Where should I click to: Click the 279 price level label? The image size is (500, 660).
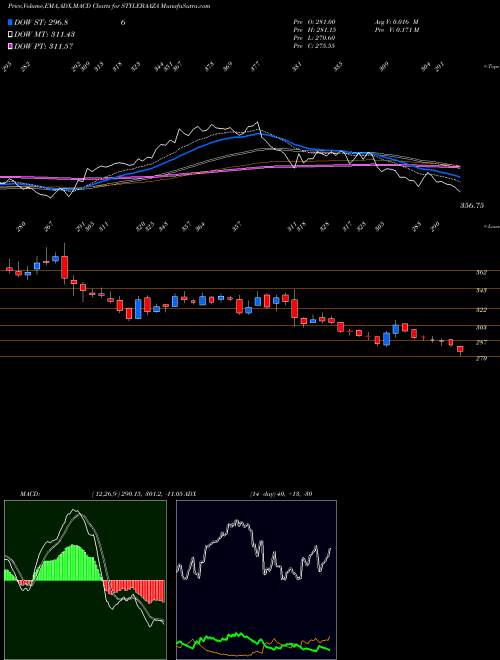tap(481, 359)
